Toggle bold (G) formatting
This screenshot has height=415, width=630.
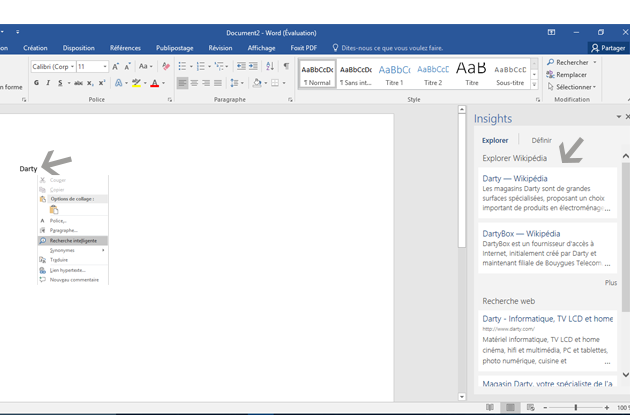pyautogui.click(x=37, y=83)
